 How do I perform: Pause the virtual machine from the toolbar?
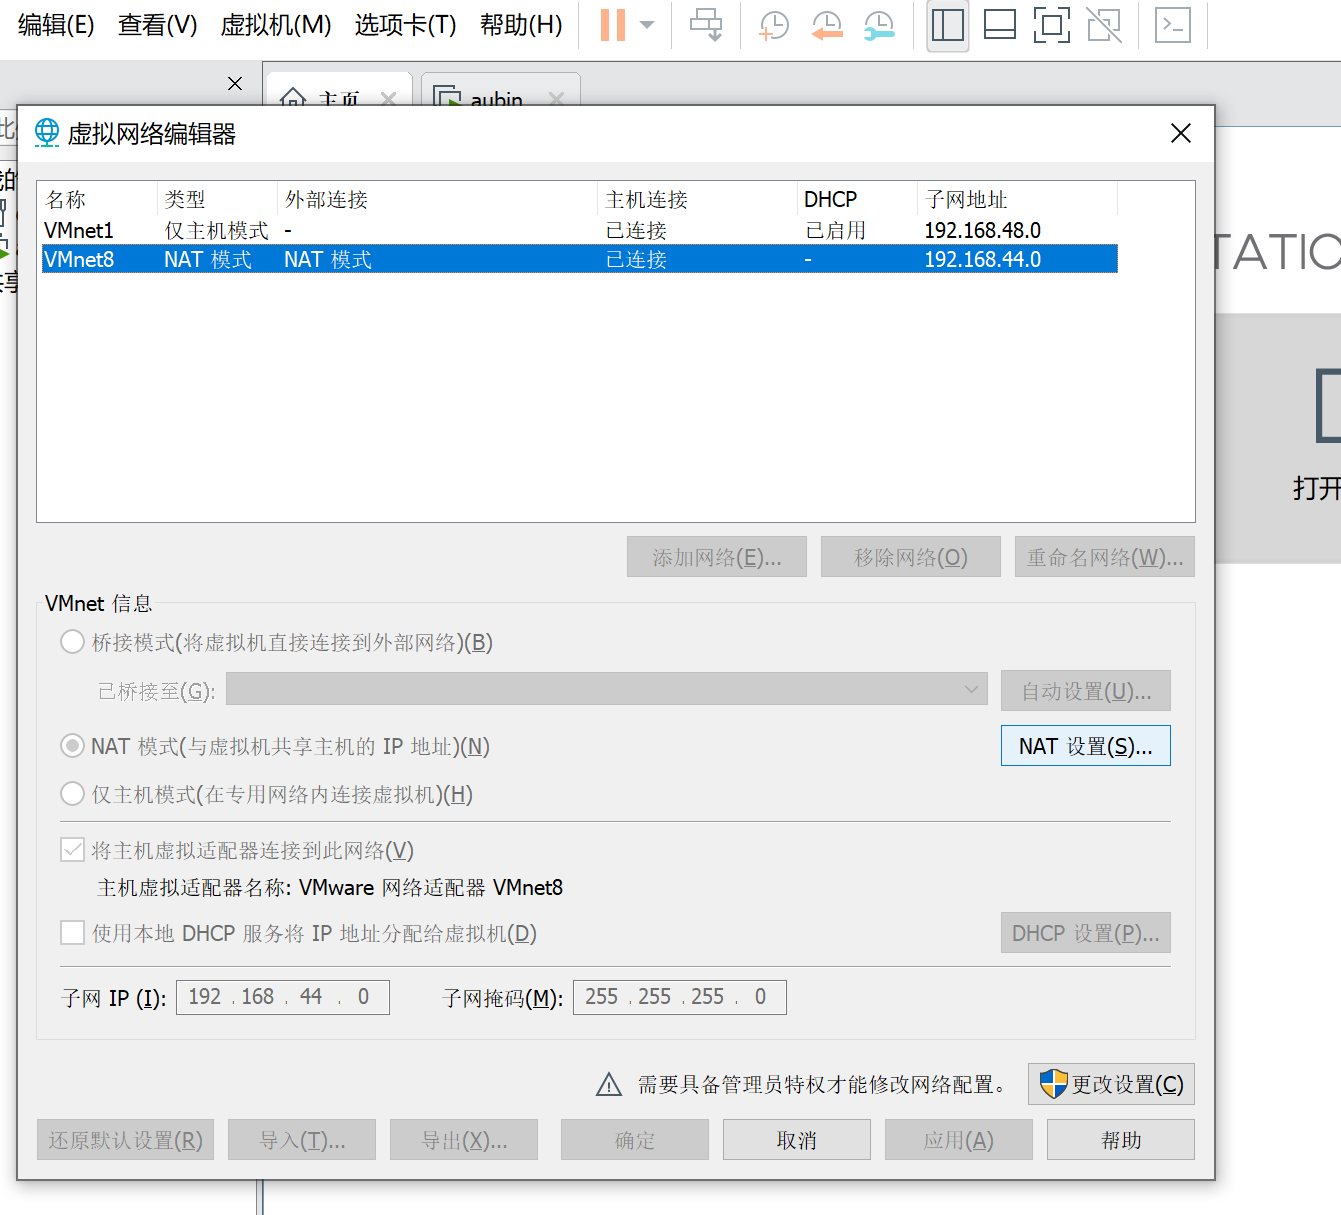point(612,25)
